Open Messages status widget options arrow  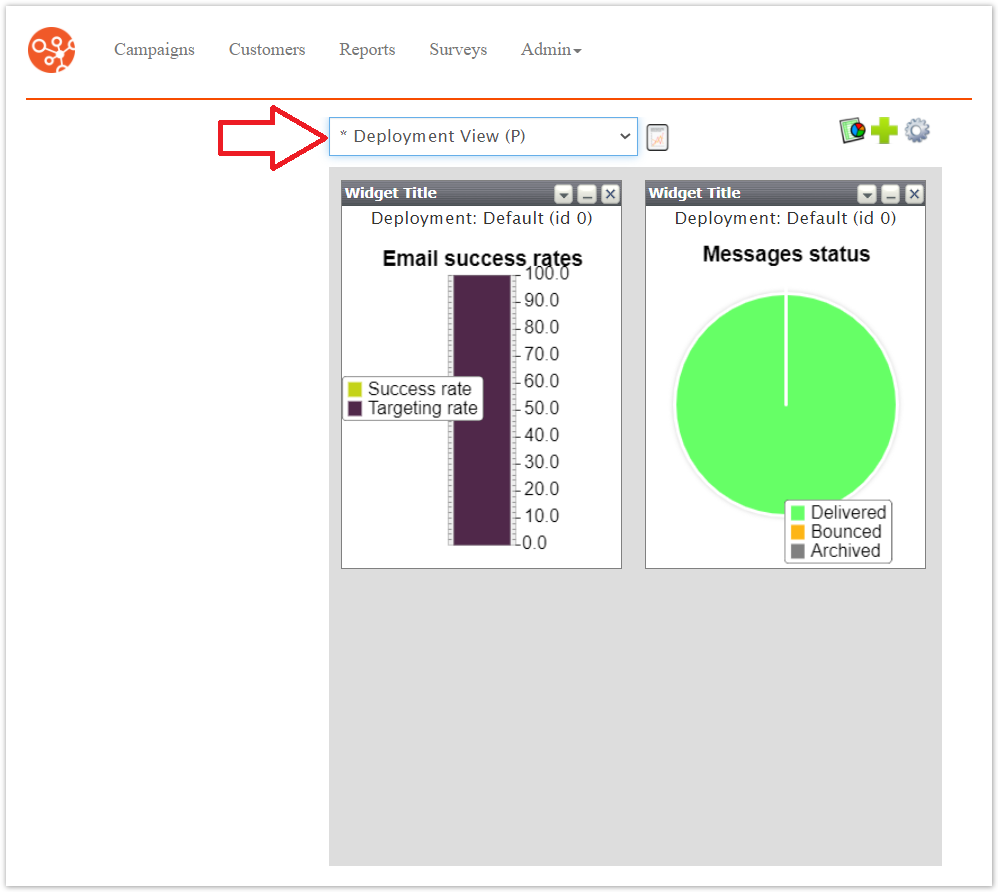click(x=867, y=194)
